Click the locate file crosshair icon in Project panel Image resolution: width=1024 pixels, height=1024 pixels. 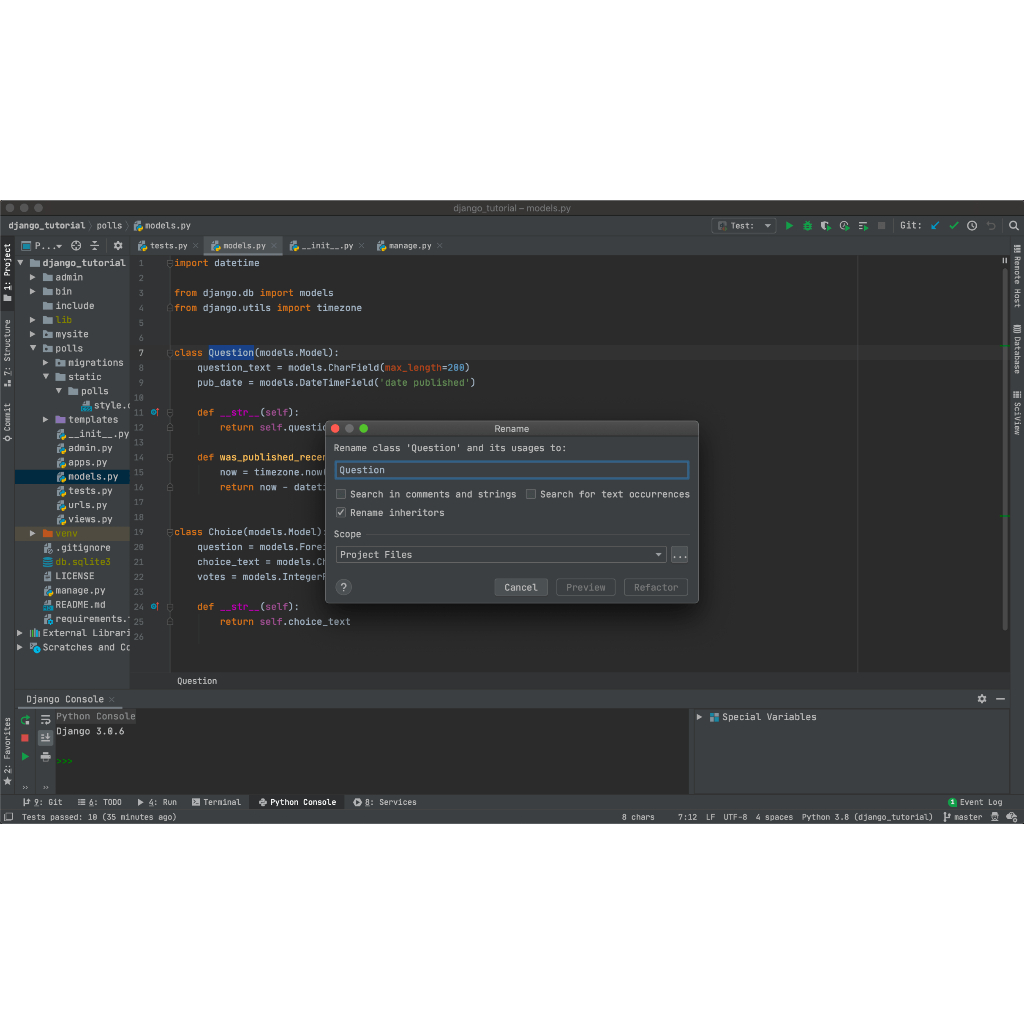pyautogui.click(x=76, y=246)
